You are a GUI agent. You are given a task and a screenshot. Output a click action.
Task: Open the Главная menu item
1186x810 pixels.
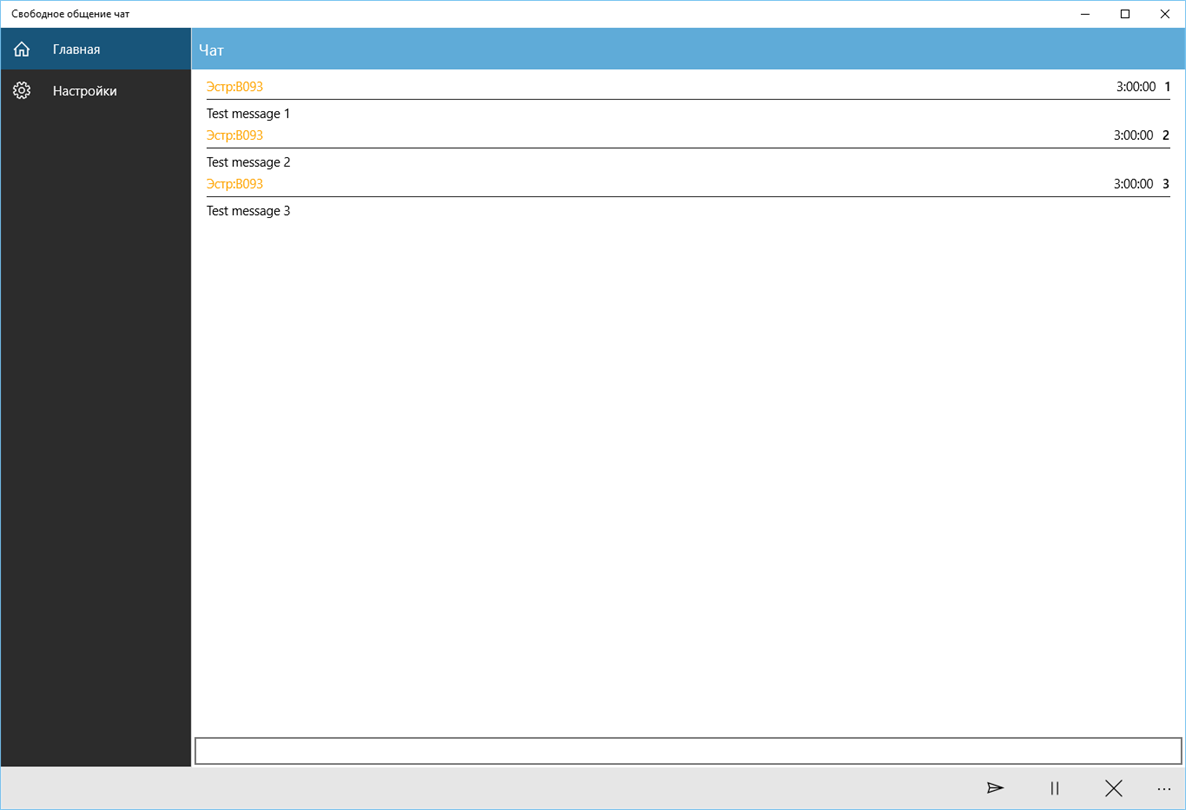click(95, 49)
